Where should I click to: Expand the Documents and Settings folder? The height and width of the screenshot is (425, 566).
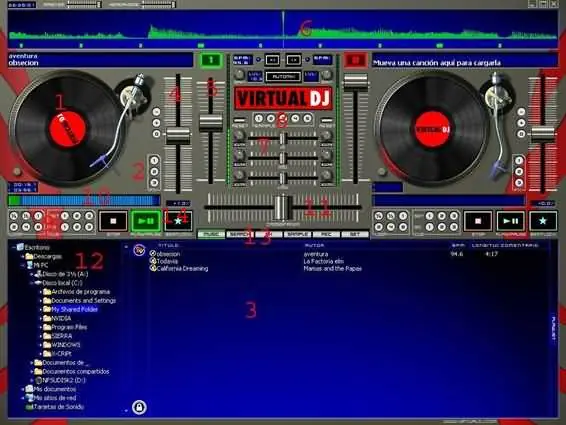(x=40, y=301)
